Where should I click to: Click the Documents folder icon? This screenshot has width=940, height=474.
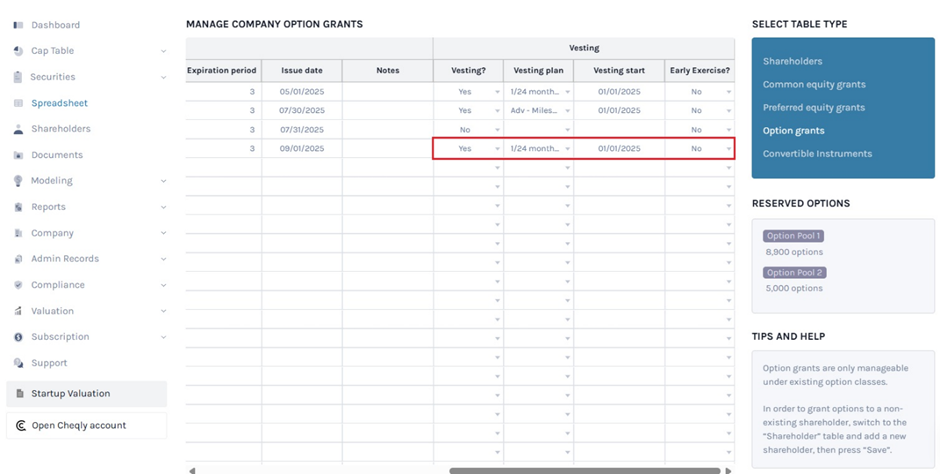coord(18,155)
